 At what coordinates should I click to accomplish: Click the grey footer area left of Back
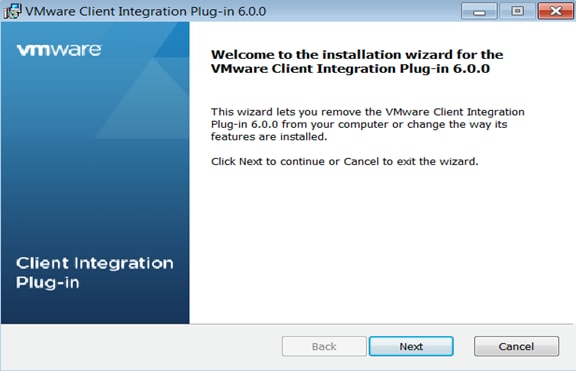pyautogui.click(x=141, y=346)
